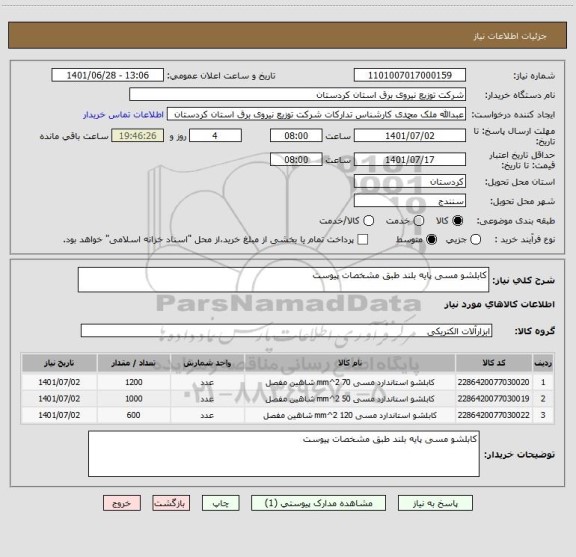Open اطلاعات تماس خریدار link
The width and height of the screenshot is (576, 557).
click(123, 115)
